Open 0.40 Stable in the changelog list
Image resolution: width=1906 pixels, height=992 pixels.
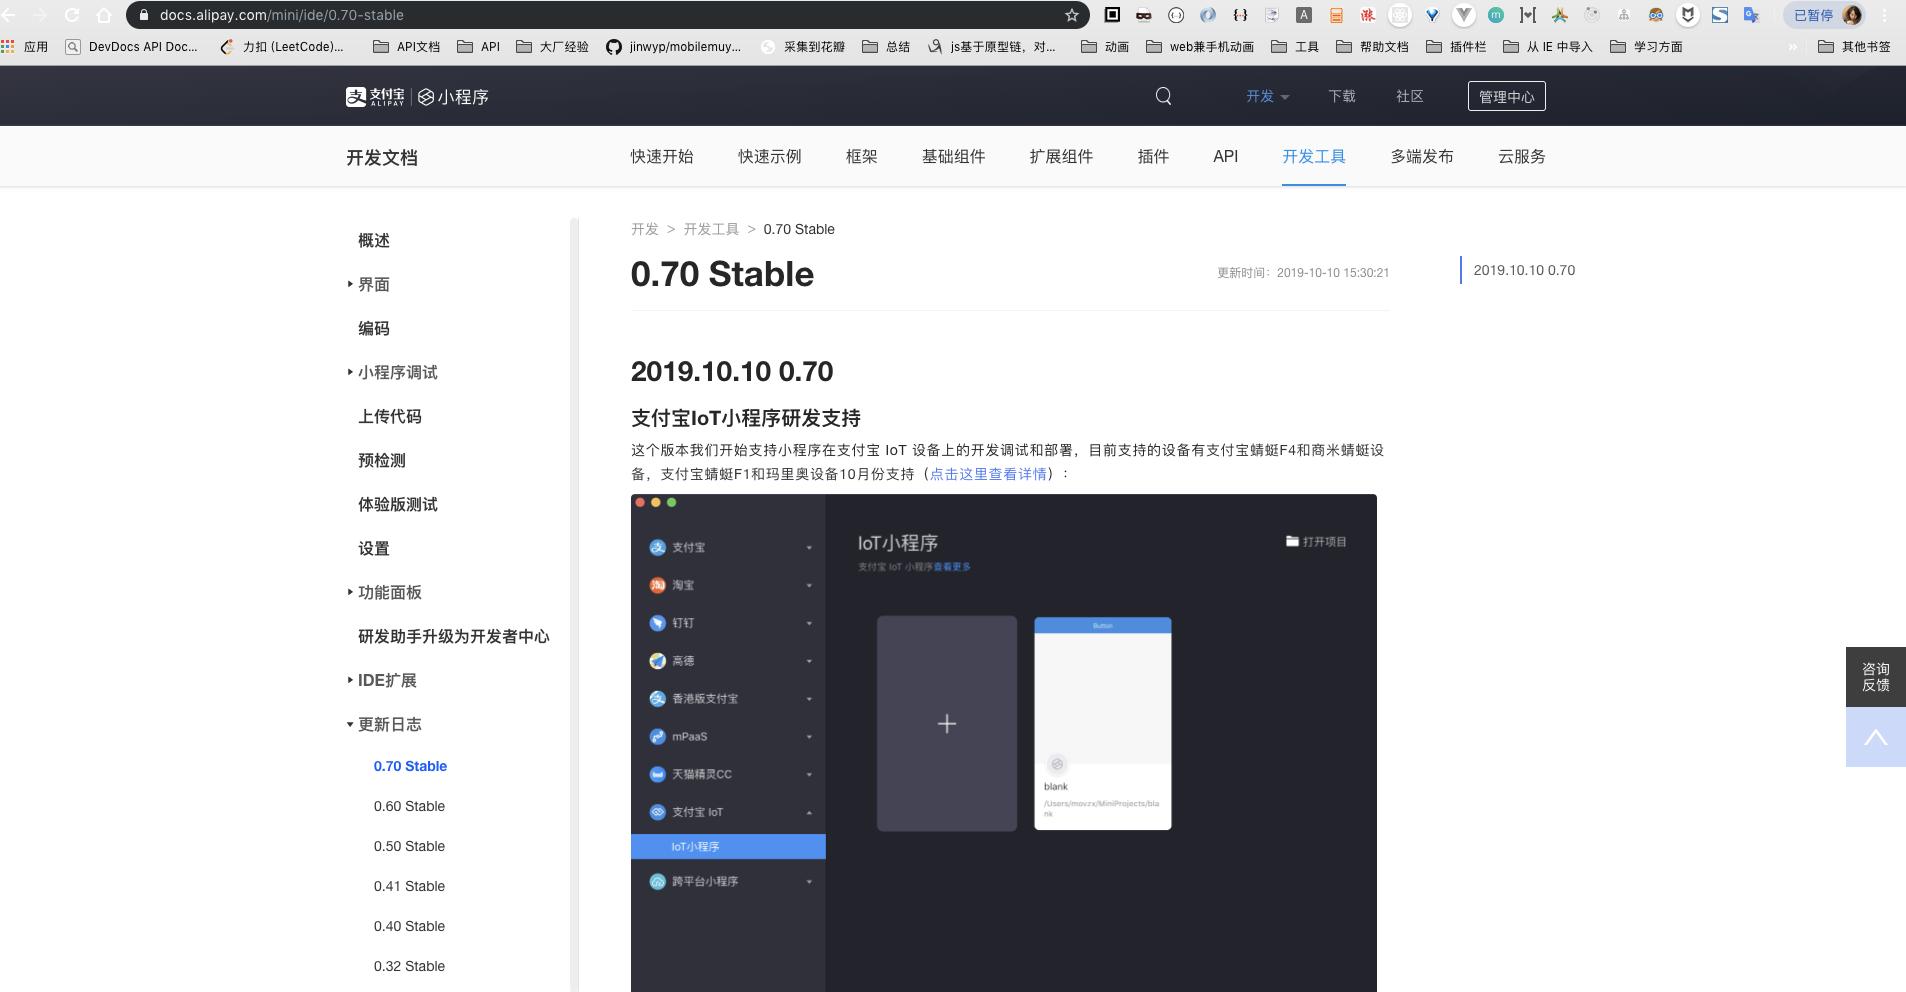[410, 926]
